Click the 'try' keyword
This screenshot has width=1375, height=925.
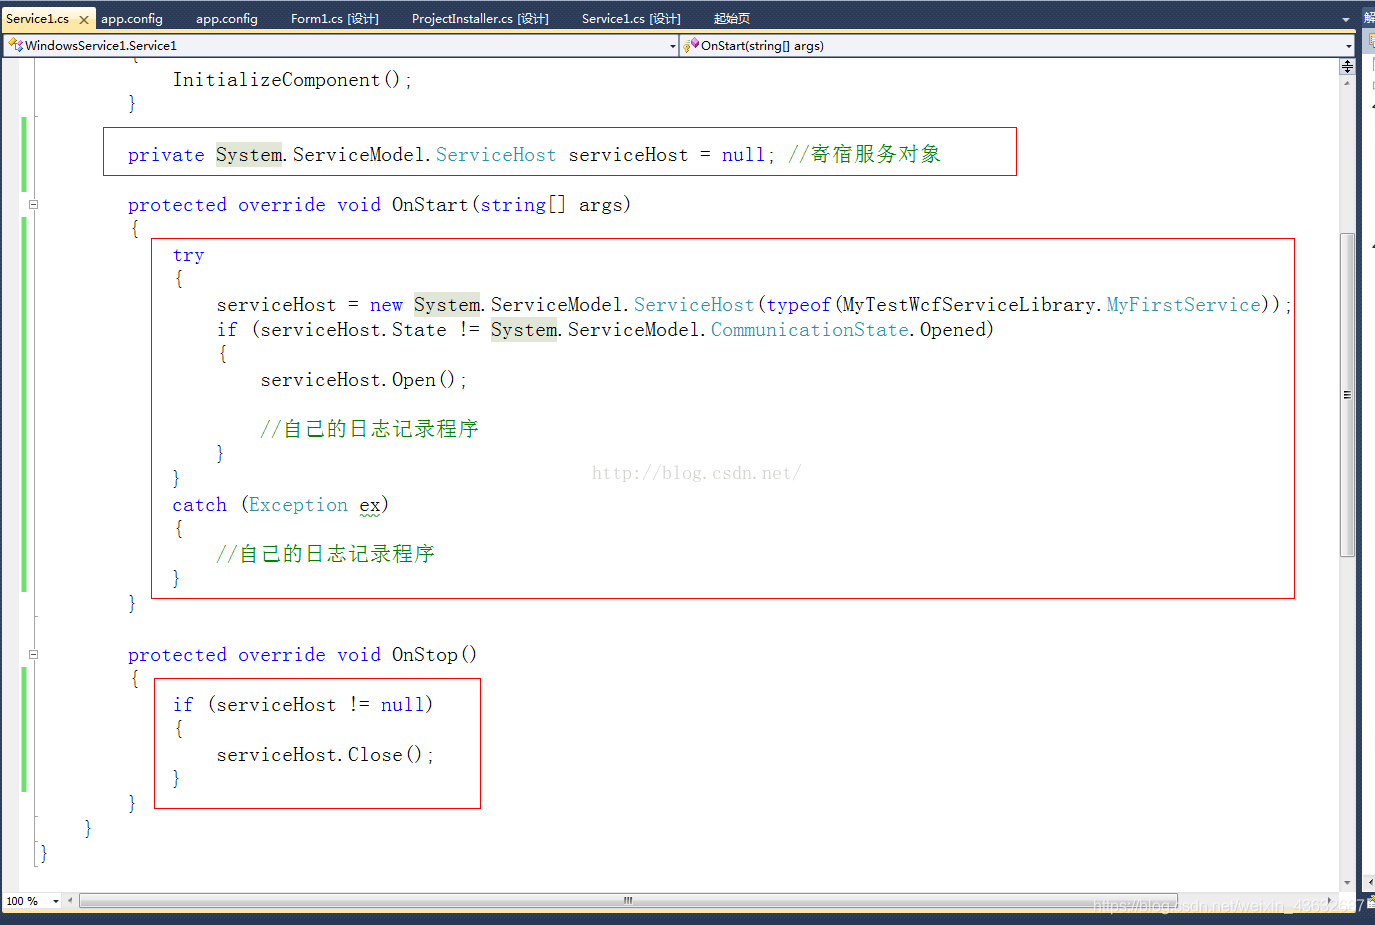pos(188,256)
